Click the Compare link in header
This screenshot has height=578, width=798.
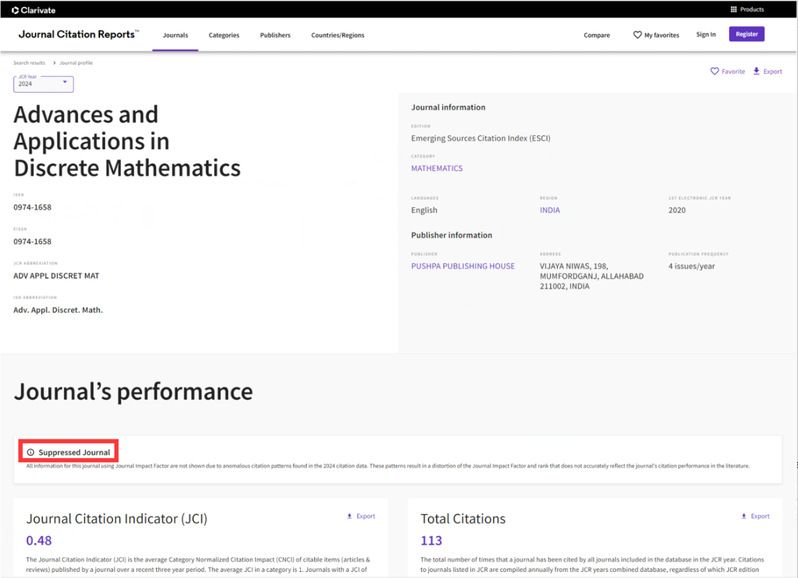point(596,35)
